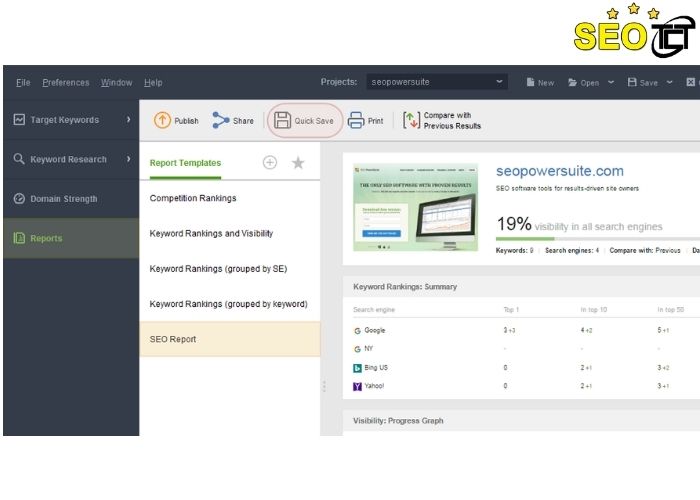Click the NY Google icon
The height and width of the screenshot is (500, 700).
click(x=357, y=349)
